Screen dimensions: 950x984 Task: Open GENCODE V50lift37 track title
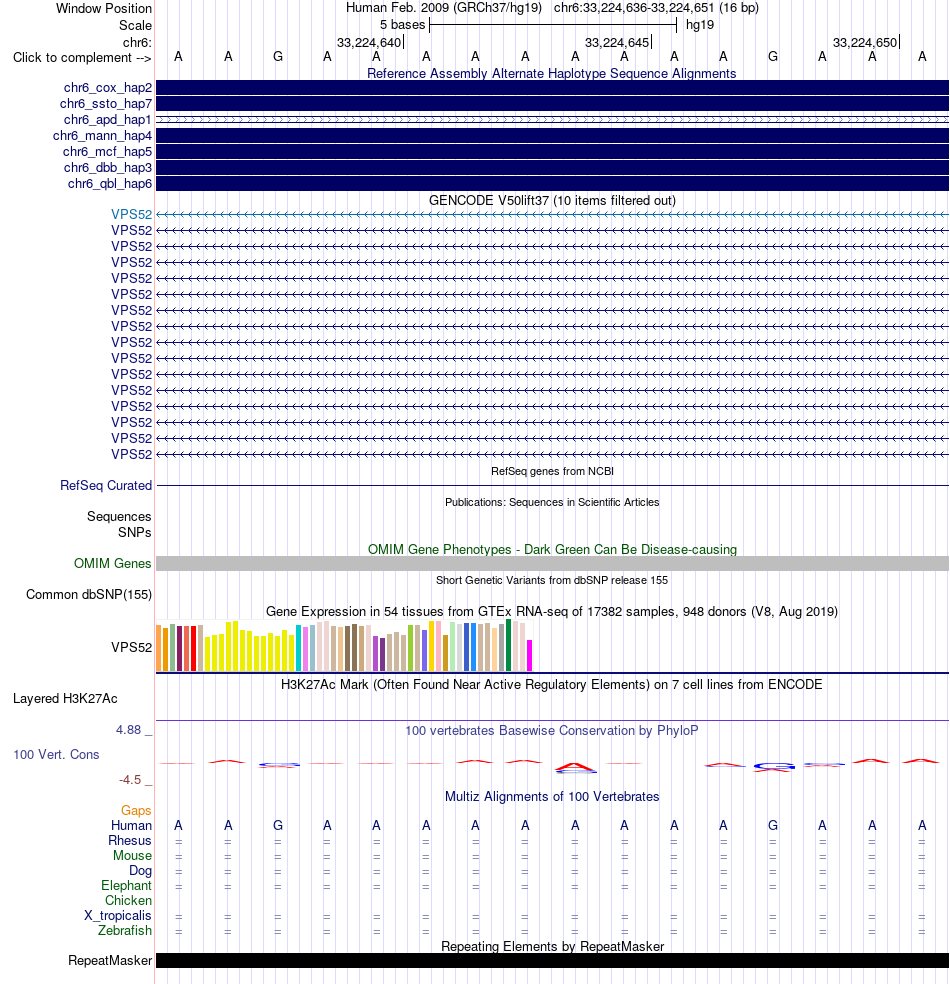coord(552,200)
